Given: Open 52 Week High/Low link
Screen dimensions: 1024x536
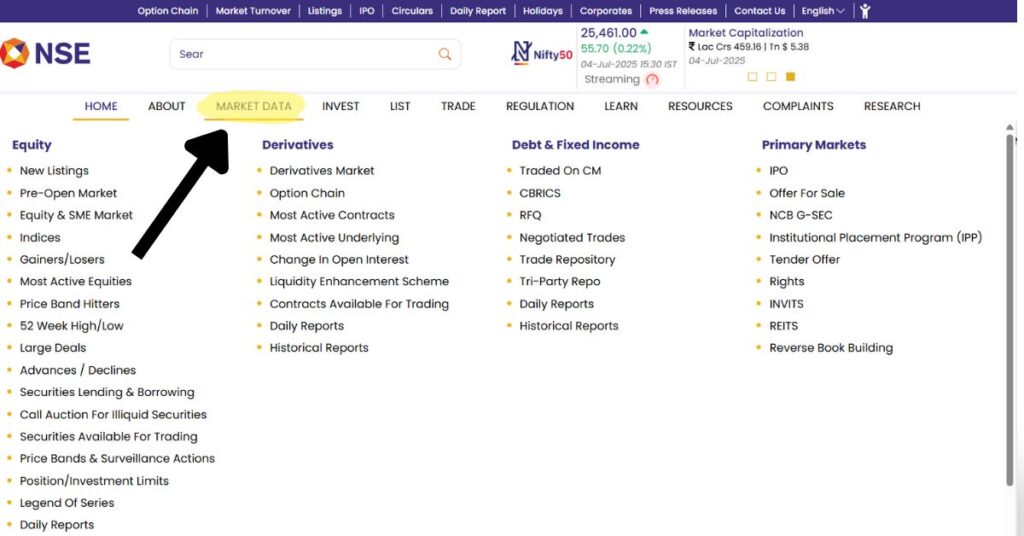Looking at the screenshot, I should click(71, 326).
